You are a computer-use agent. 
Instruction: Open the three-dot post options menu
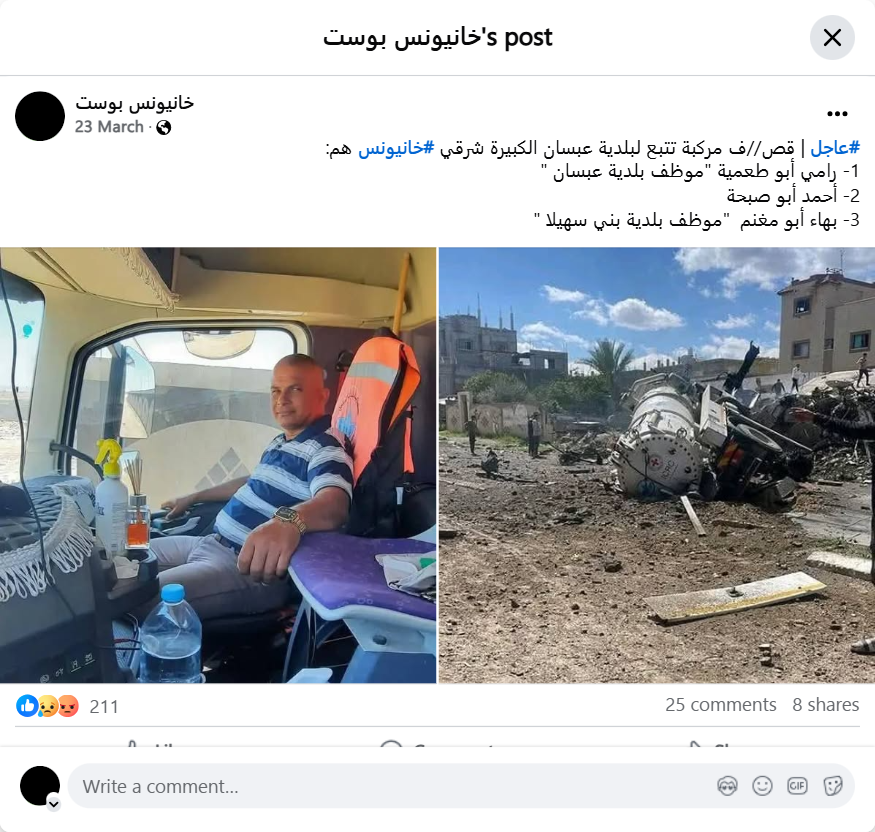click(837, 114)
